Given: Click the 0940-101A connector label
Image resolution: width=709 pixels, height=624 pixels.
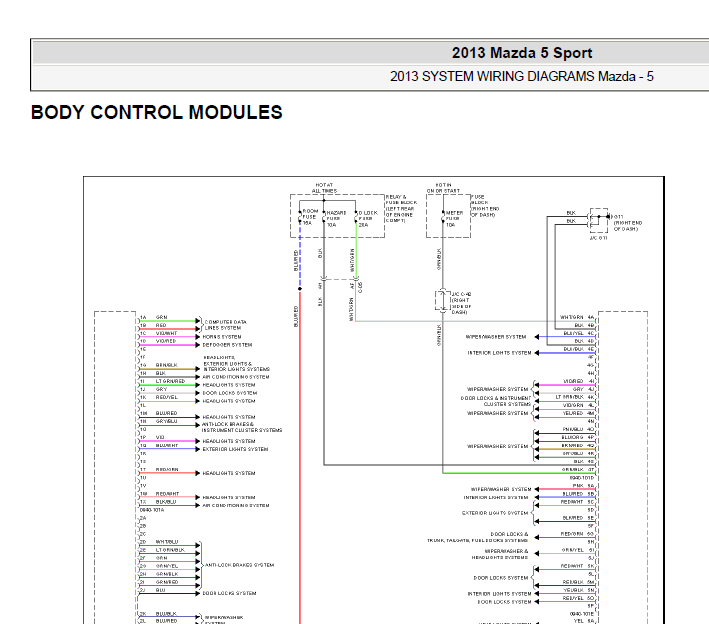Looking at the screenshot, I should 151,510.
